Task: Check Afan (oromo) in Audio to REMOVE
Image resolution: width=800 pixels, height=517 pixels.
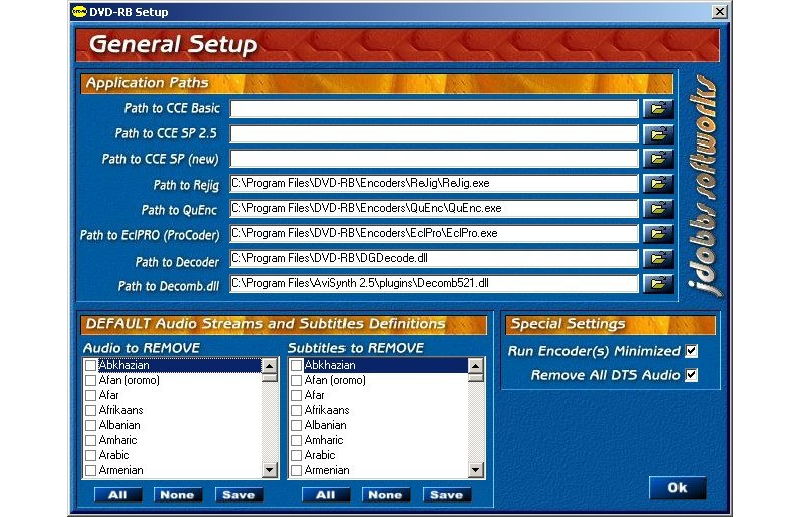Action: [91, 380]
